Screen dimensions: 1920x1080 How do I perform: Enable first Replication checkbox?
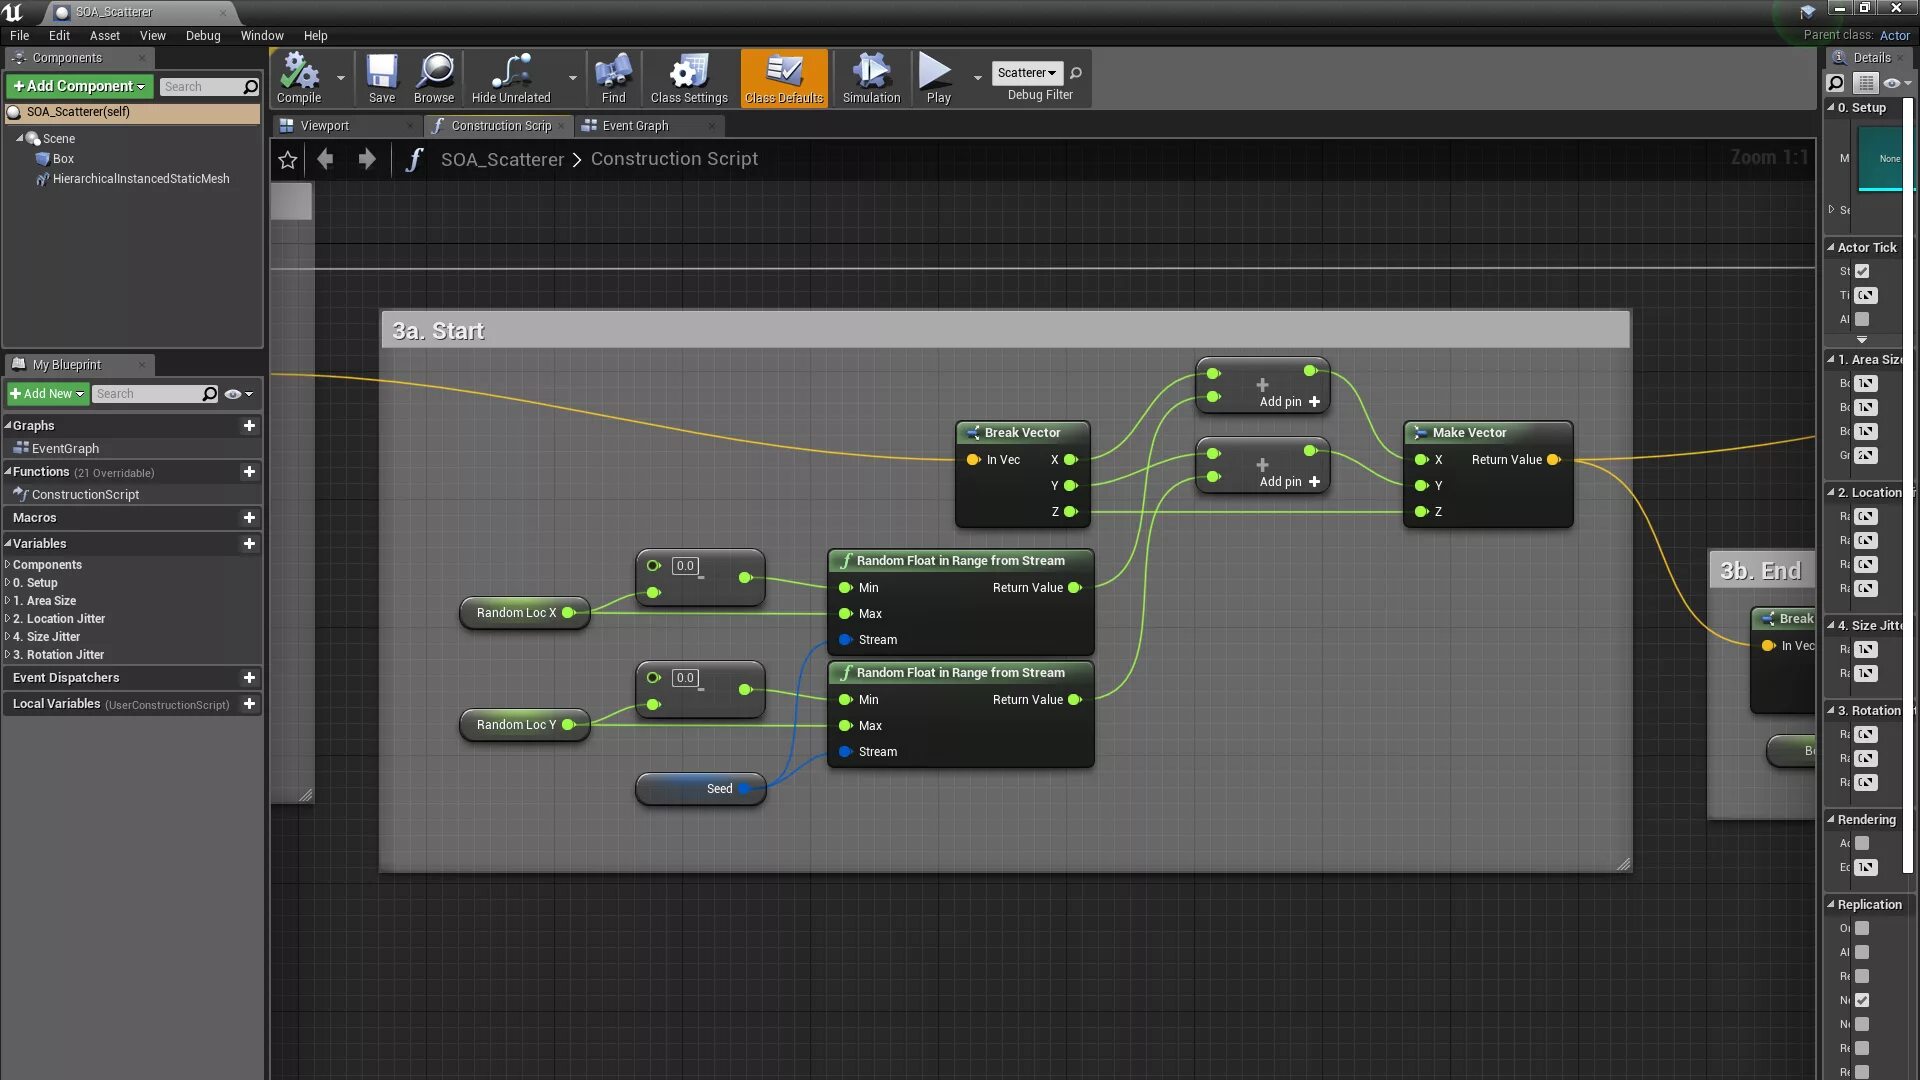pos(1862,928)
